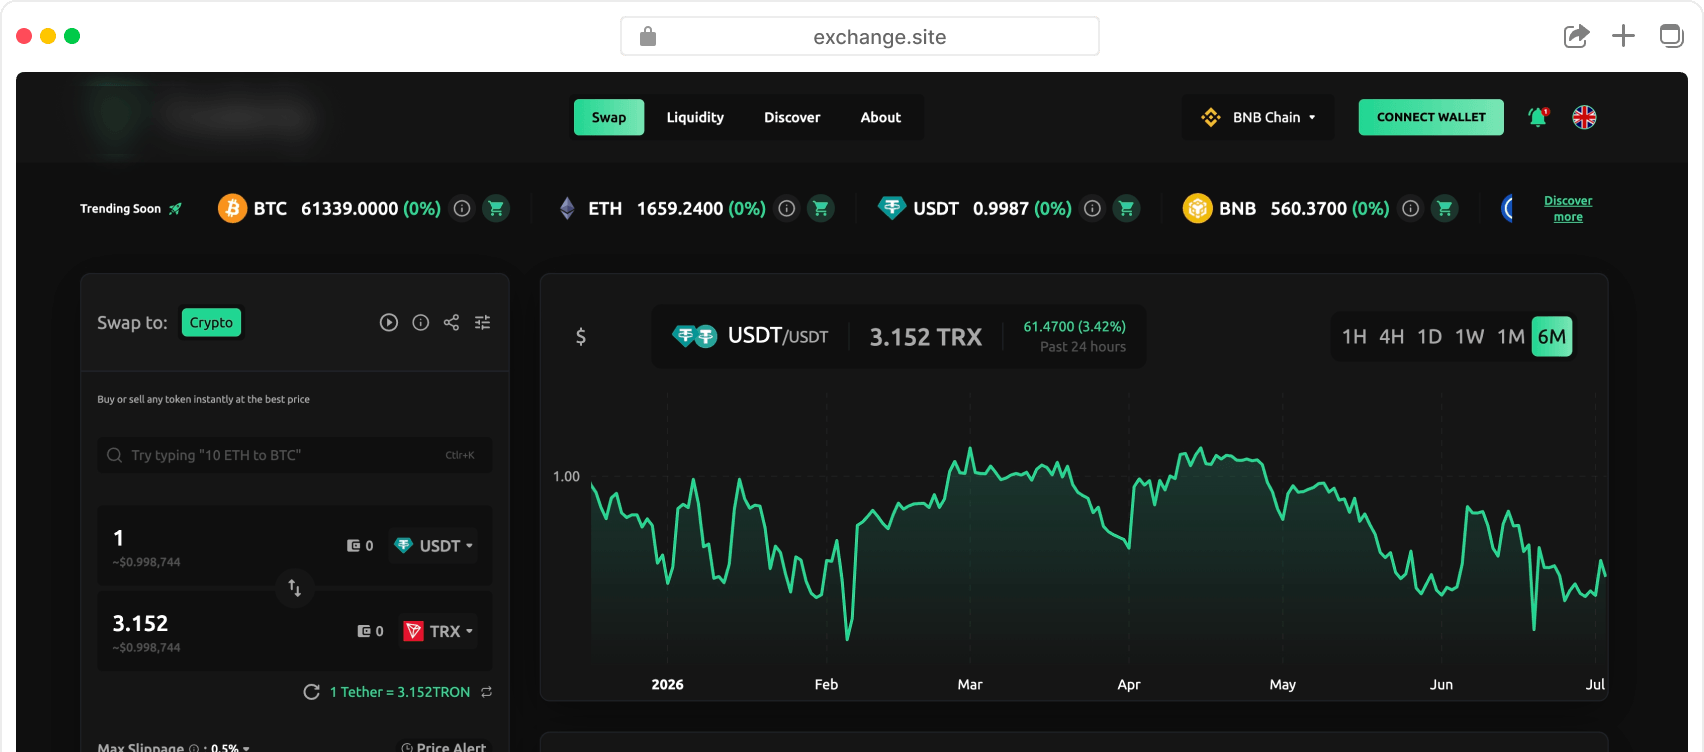Set chart range to 1D
Image resolution: width=1704 pixels, height=752 pixels.
coord(1430,336)
